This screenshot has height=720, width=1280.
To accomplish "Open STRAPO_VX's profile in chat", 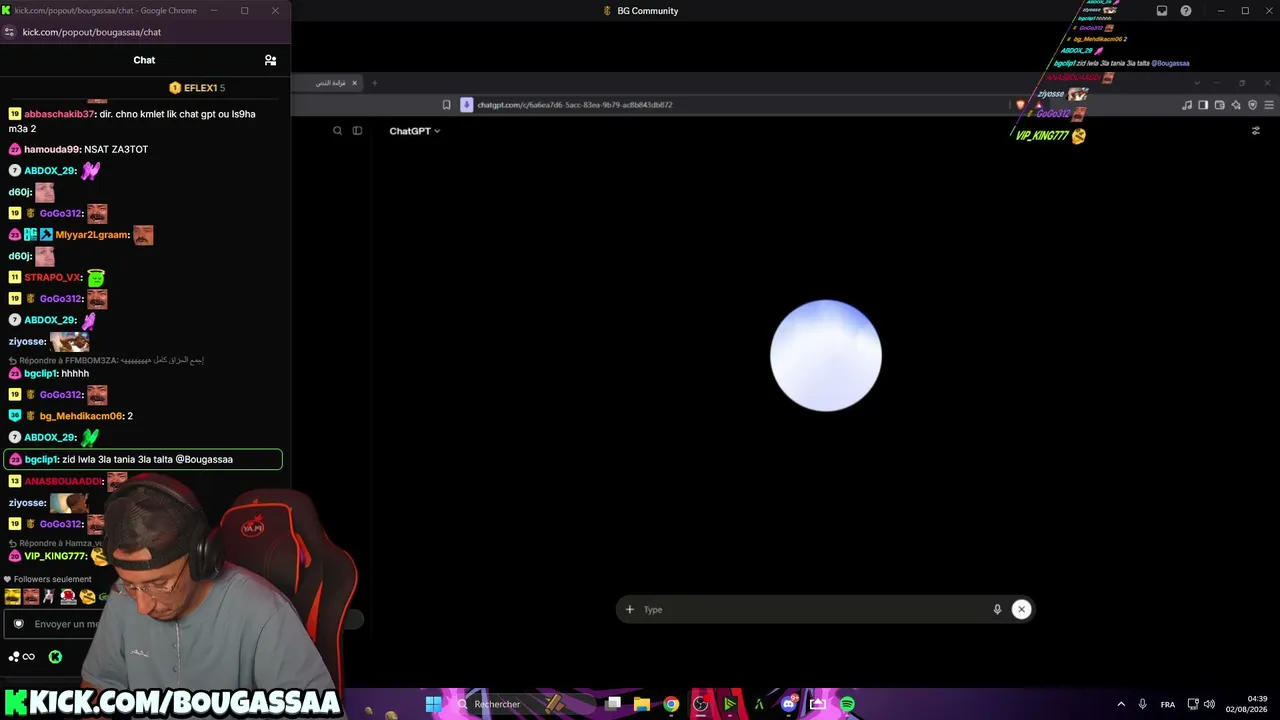I will (52, 277).
